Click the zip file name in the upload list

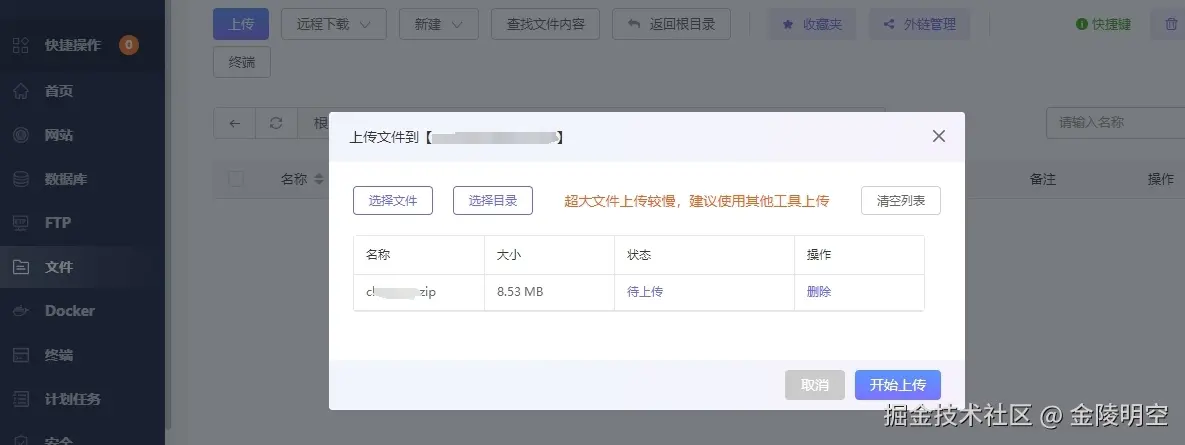[x=401, y=292]
